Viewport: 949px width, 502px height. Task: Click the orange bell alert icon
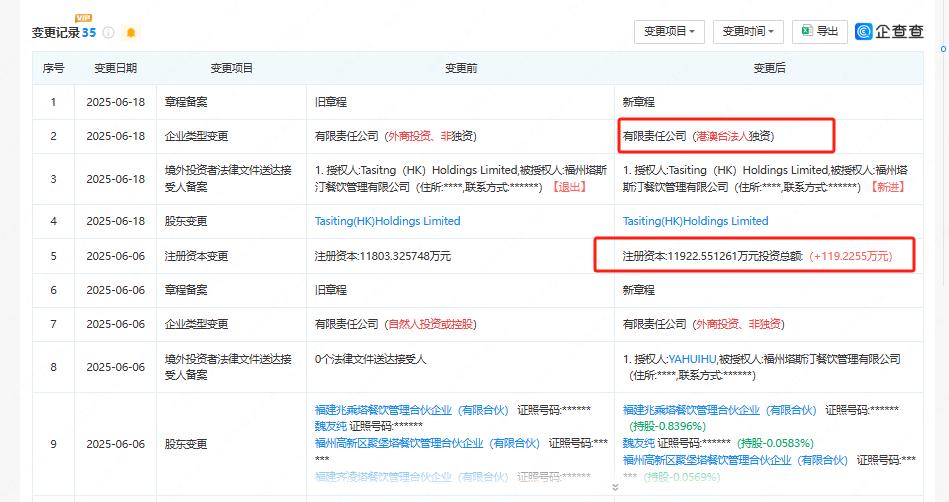[131, 33]
